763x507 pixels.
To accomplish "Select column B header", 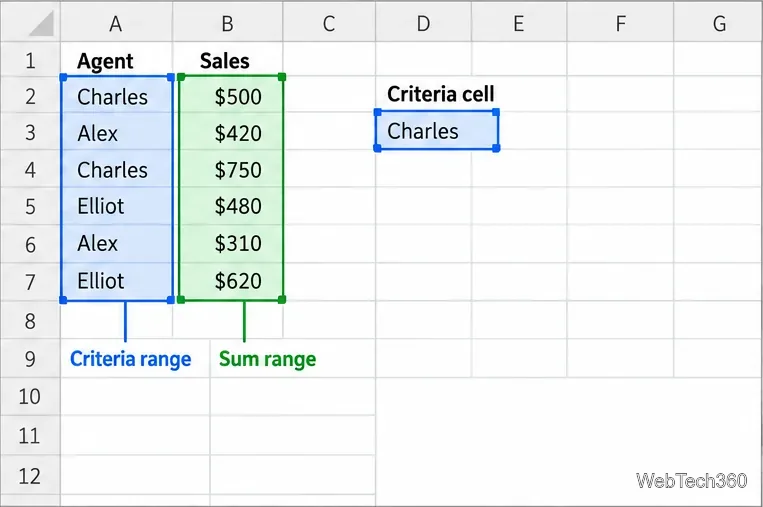I will coord(227,23).
